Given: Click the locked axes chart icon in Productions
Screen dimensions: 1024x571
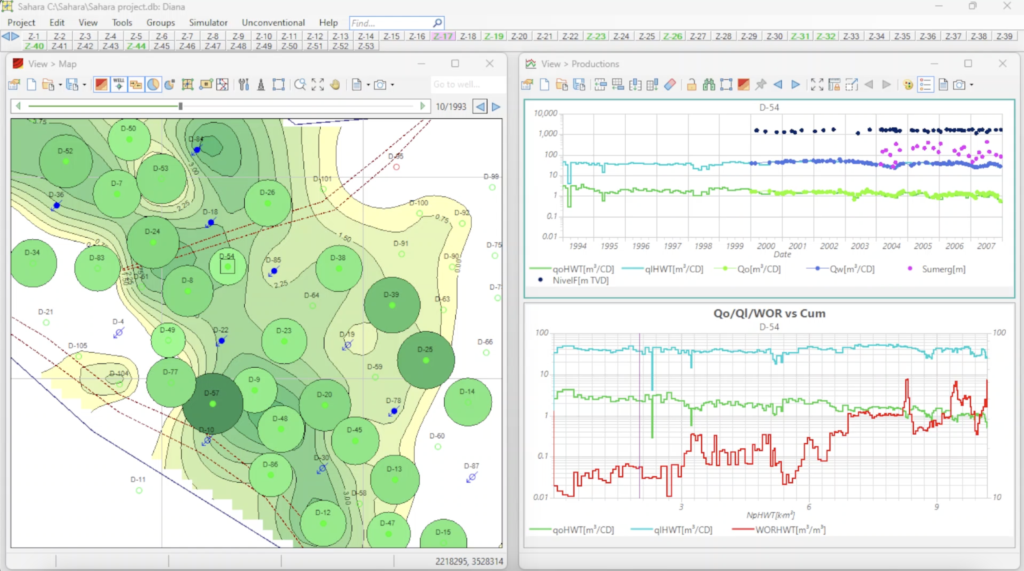Looking at the screenshot, I should [834, 84].
